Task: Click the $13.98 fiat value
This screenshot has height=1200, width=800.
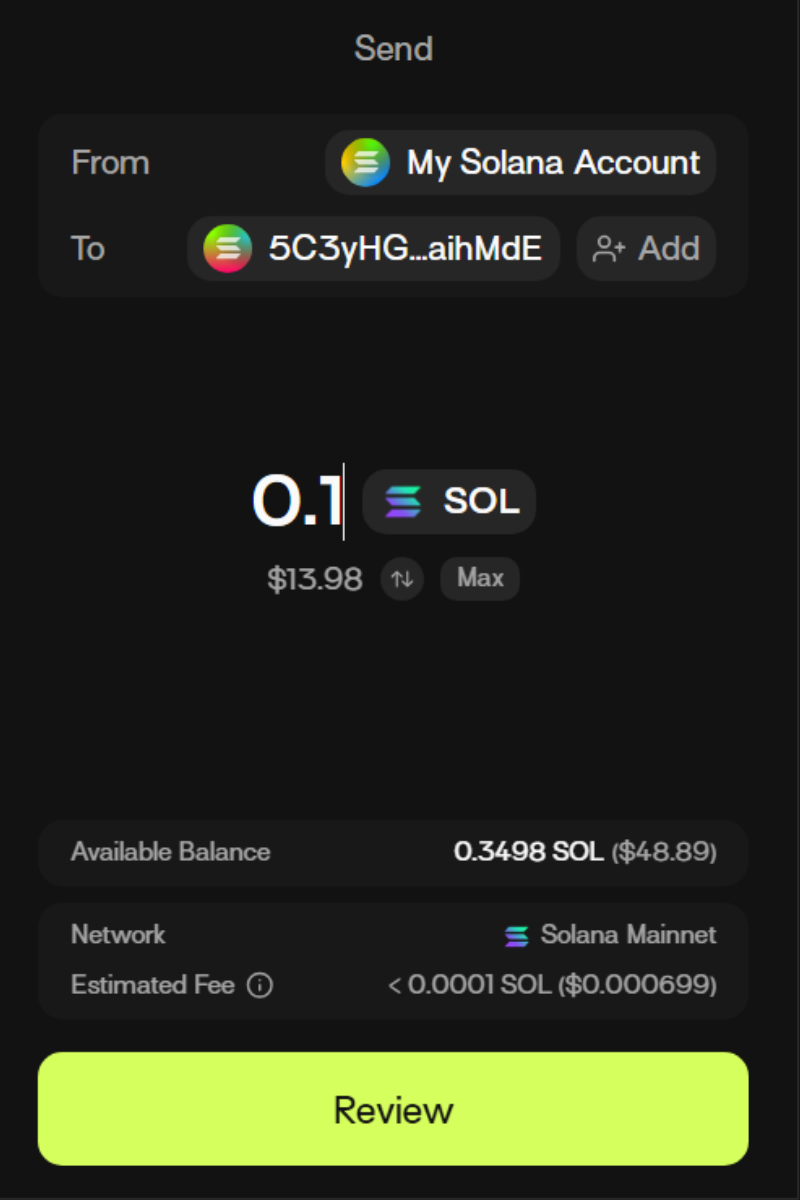Action: 315,579
